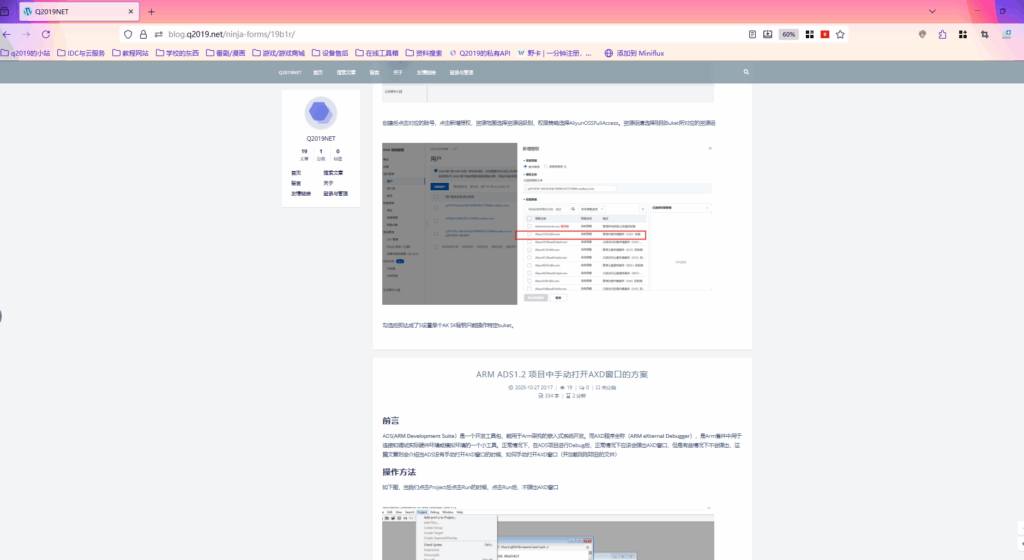Image resolution: width=1024 pixels, height=560 pixels.
Task: Open the 番剧/漫画 bookmark folder
Action: click(x=225, y=53)
